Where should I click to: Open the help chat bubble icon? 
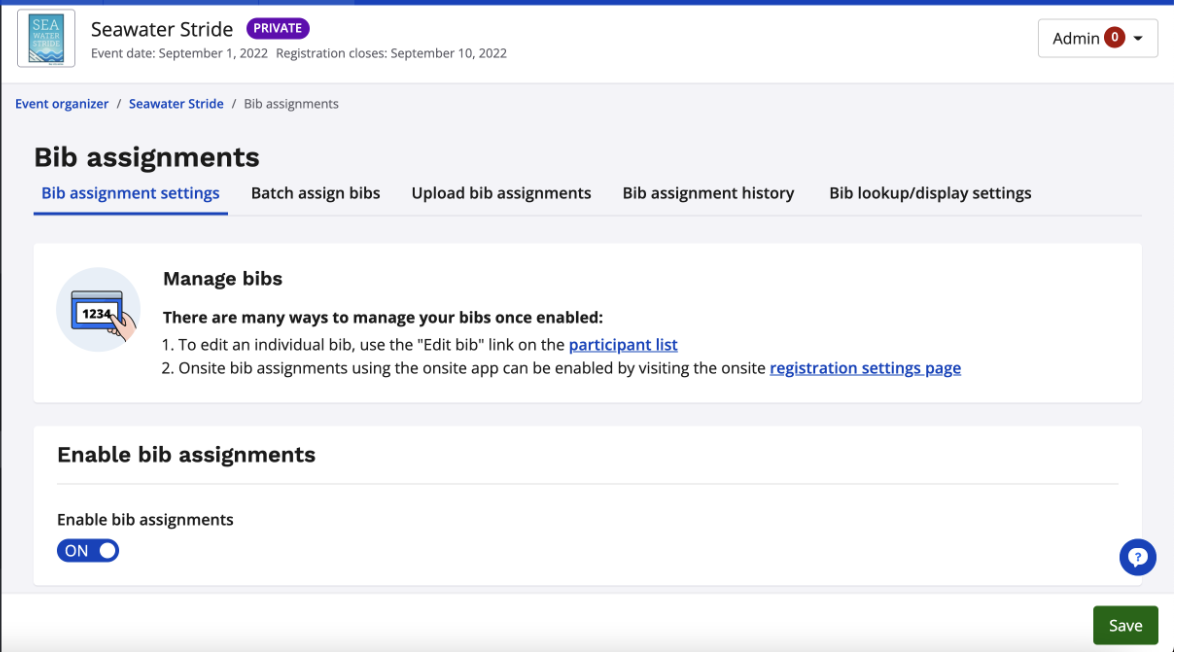point(1137,557)
